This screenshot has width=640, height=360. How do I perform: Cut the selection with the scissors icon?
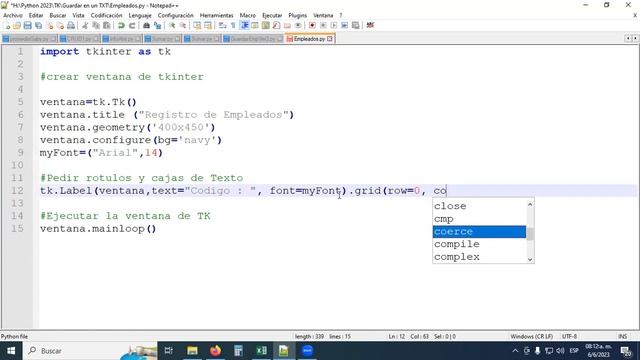85,25
